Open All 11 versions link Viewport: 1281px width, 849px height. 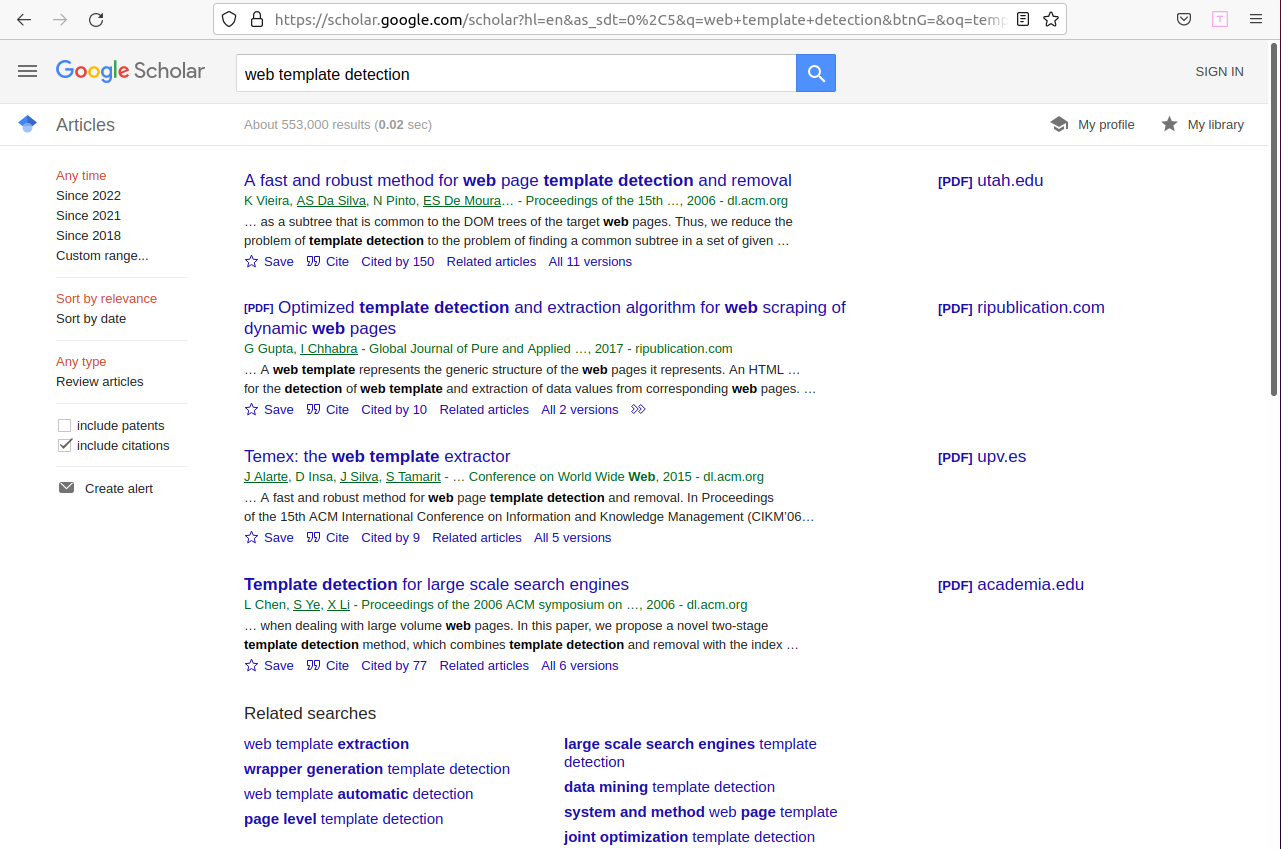tap(590, 262)
